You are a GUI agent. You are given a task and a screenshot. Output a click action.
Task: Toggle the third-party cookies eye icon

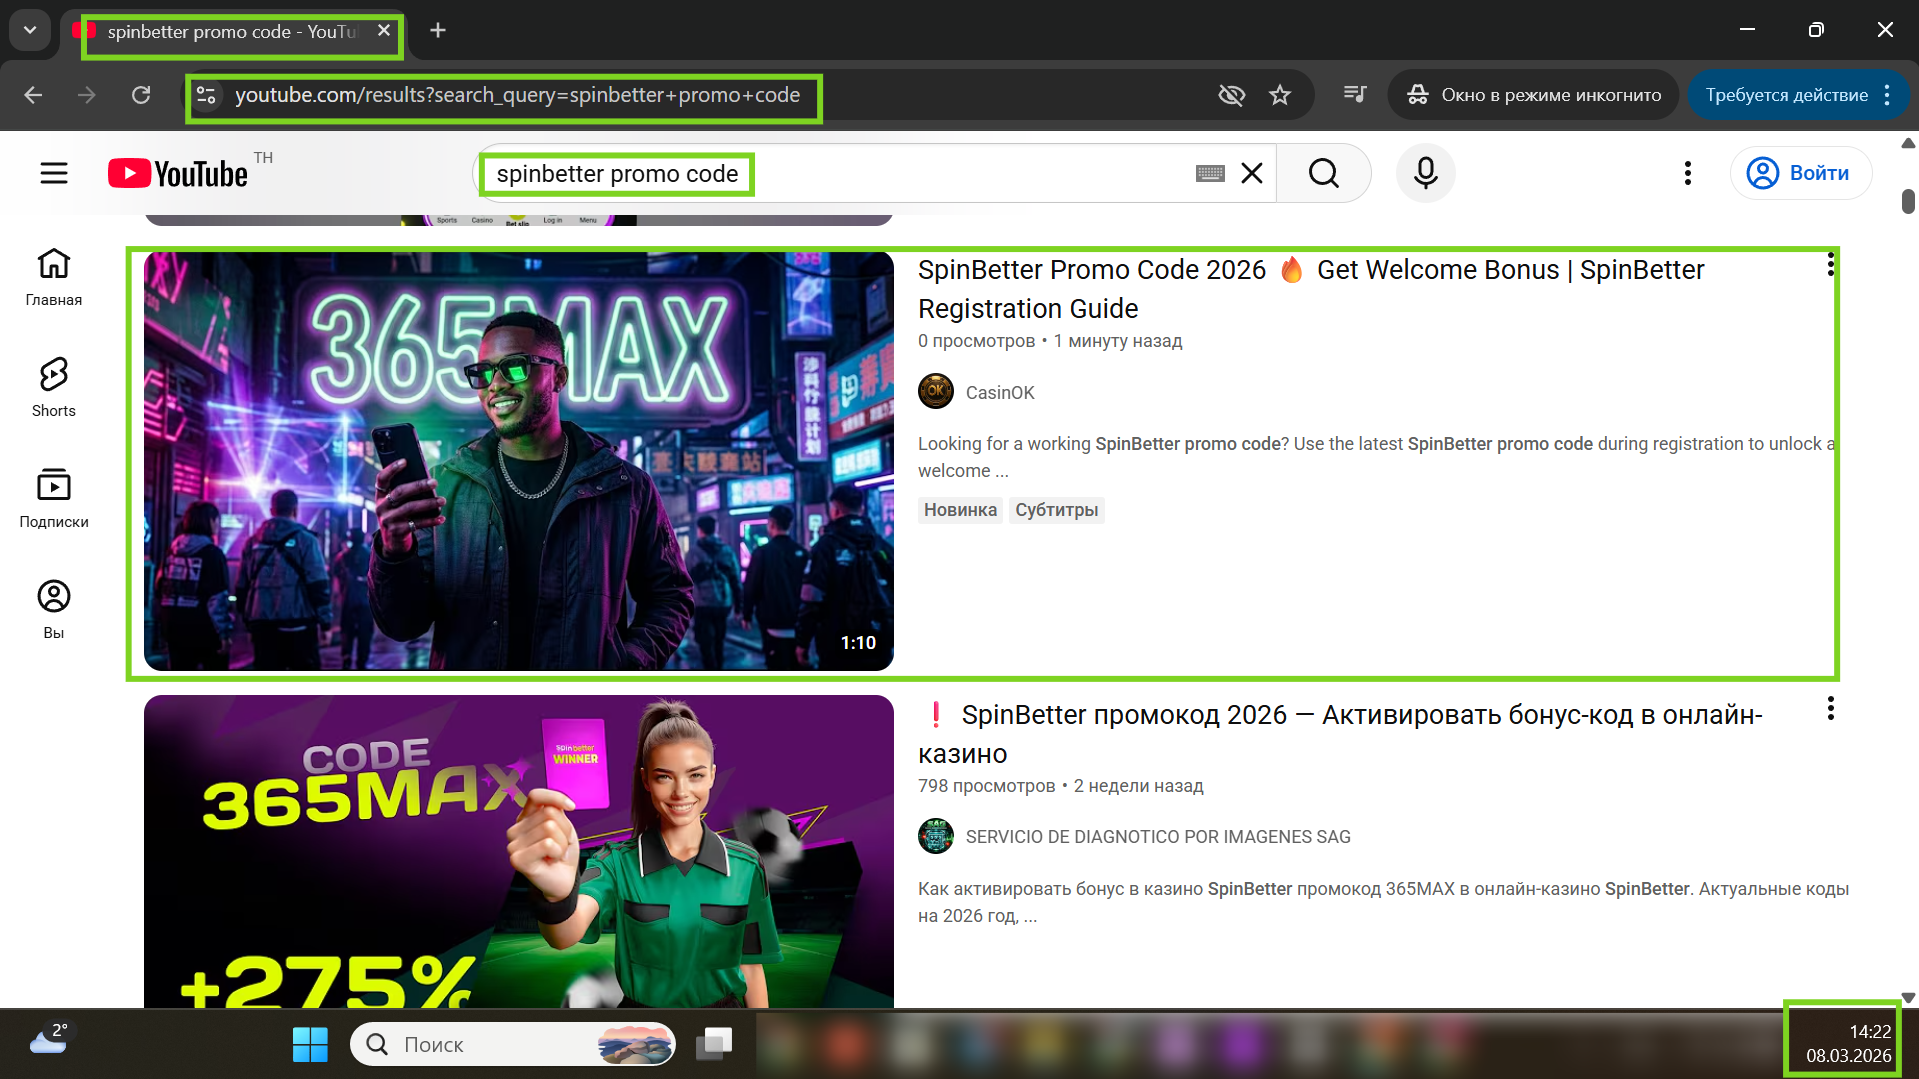[1231, 95]
